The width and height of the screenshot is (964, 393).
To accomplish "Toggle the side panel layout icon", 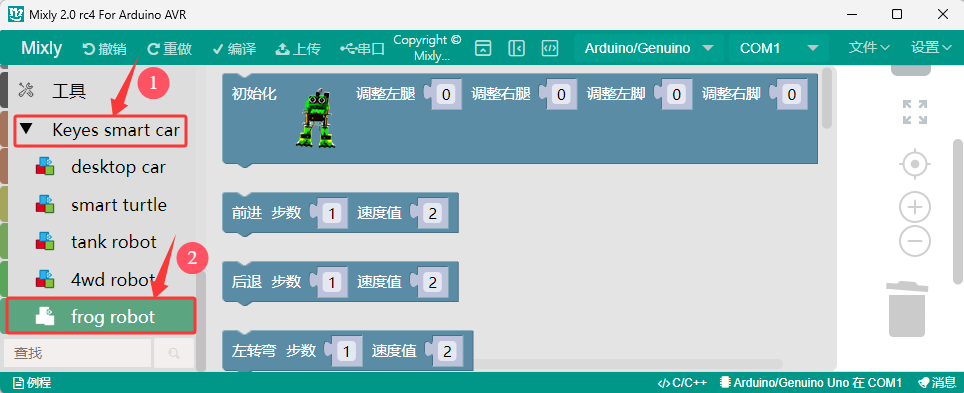I will (x=516, y=49).
